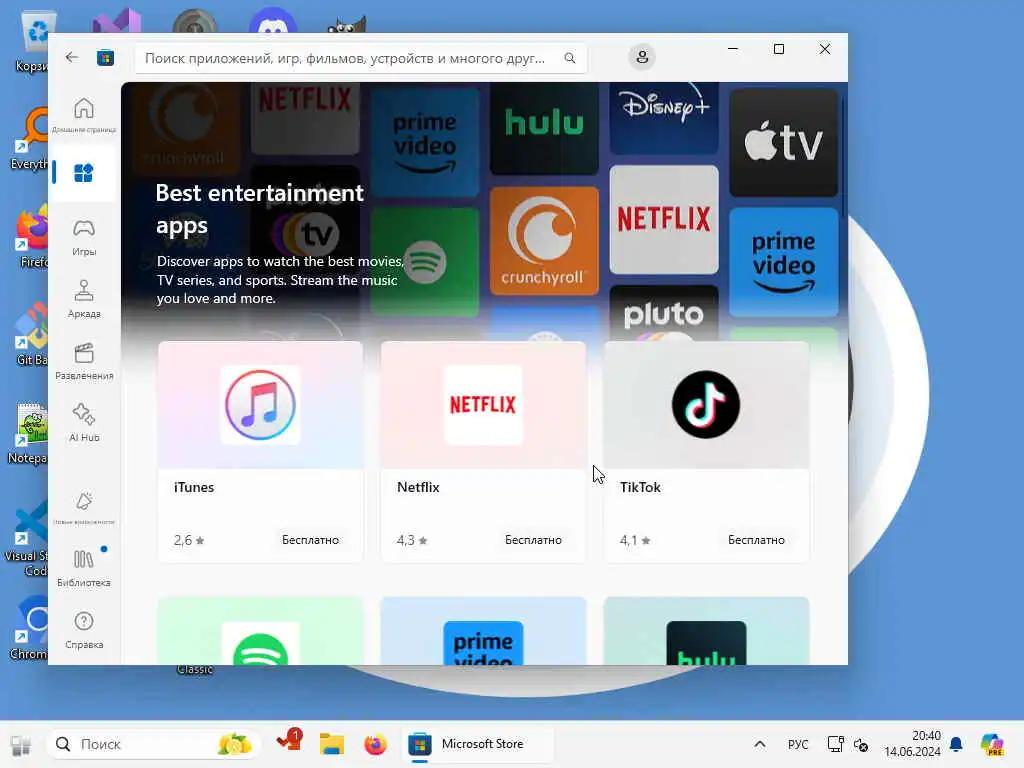Open the notification bell in the tray

(956, 744)
